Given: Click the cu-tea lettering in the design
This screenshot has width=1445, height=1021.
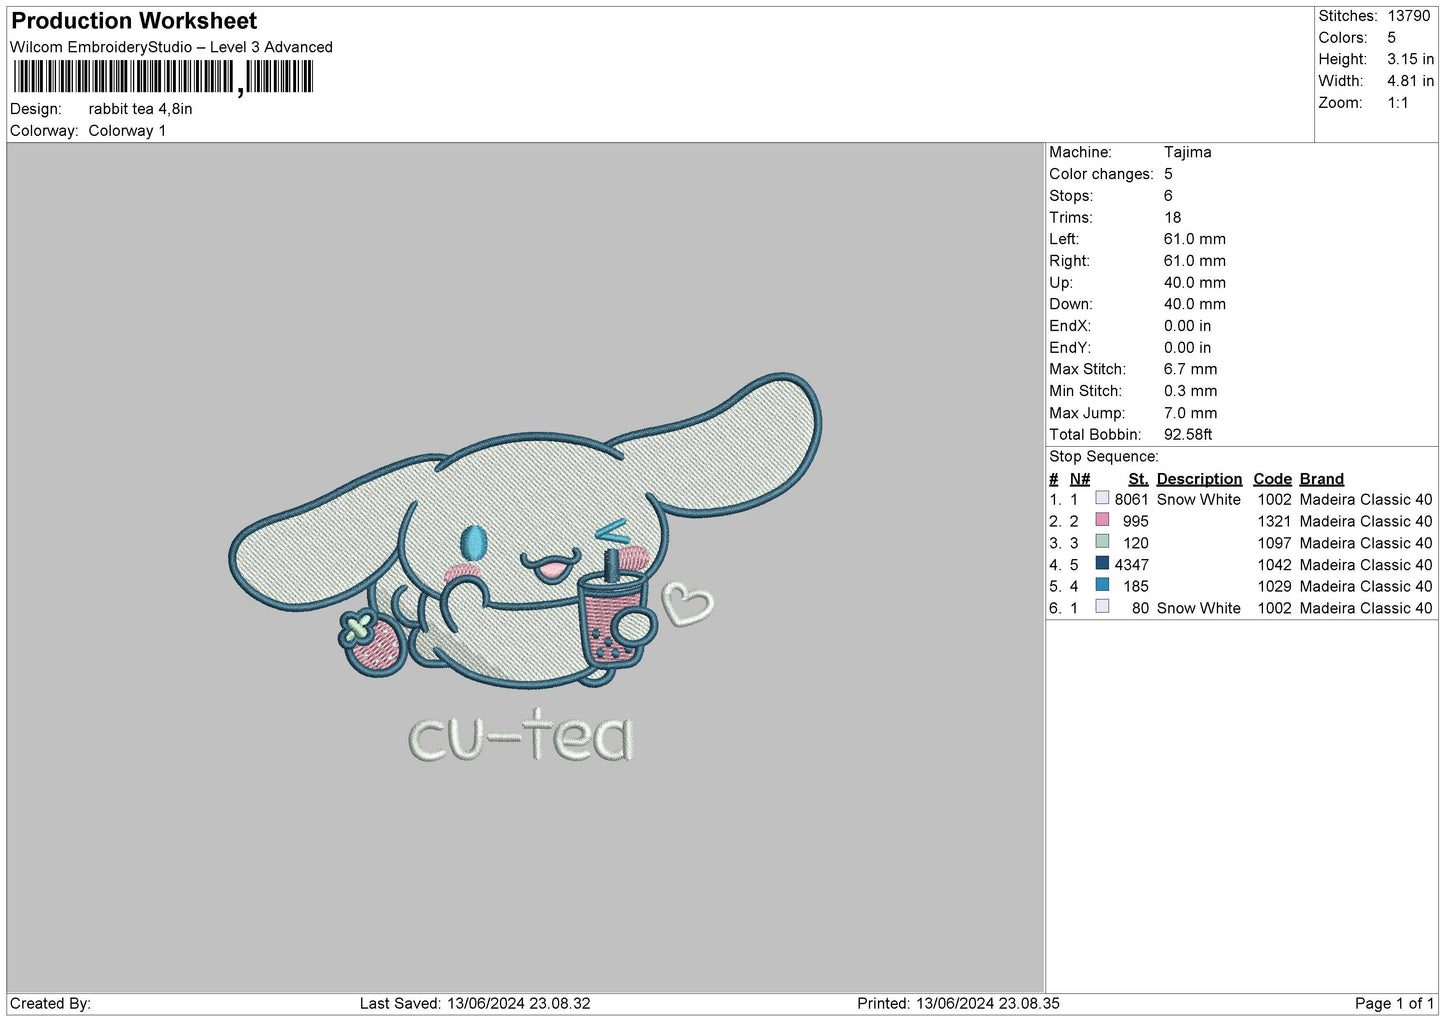Looking at the screenshot, I should tap(521, 736).
